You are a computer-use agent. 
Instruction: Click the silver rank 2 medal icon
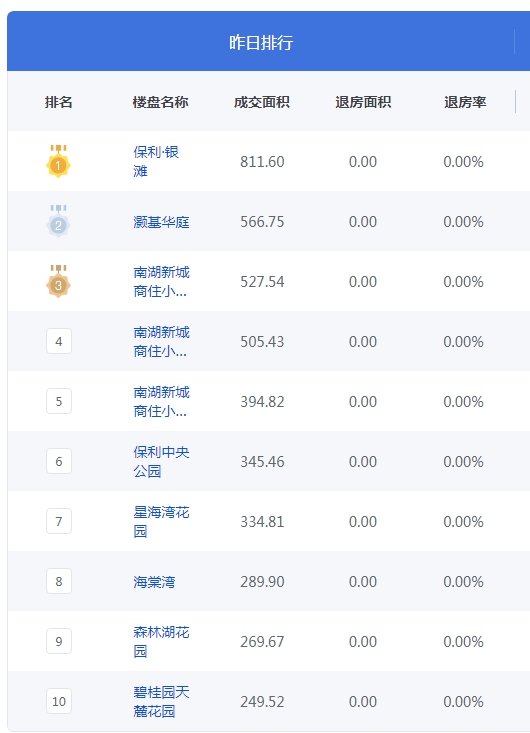(x=58, y=221)
